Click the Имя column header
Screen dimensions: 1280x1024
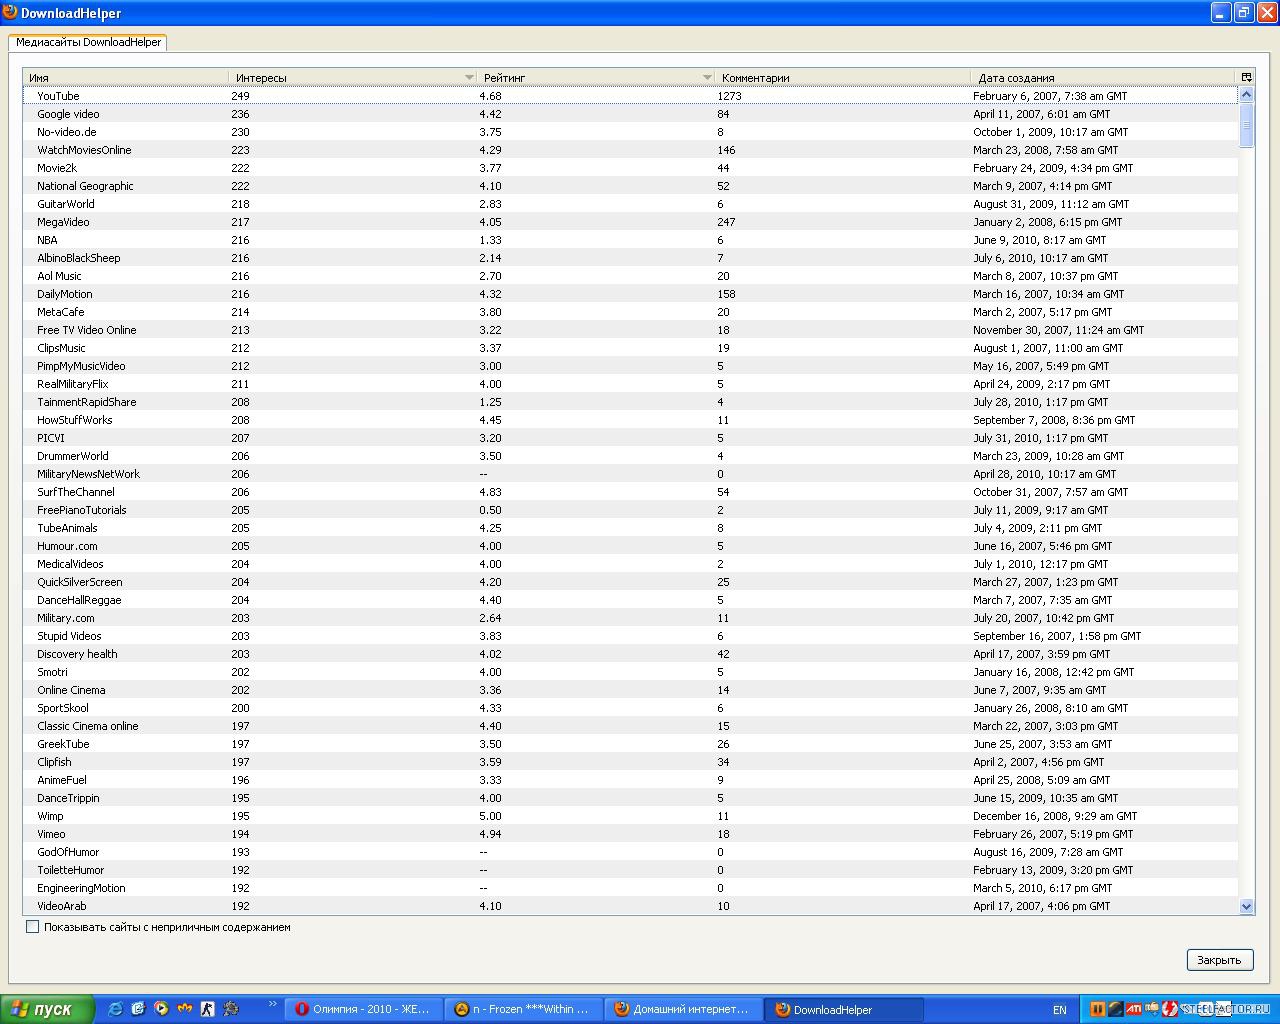pyautogui.click(x=125, y=77)
